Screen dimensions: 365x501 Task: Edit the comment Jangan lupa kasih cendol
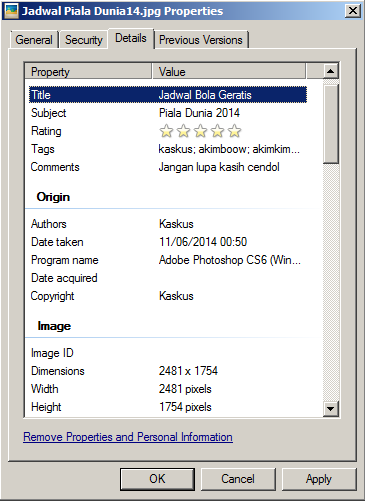pos(219,167)
